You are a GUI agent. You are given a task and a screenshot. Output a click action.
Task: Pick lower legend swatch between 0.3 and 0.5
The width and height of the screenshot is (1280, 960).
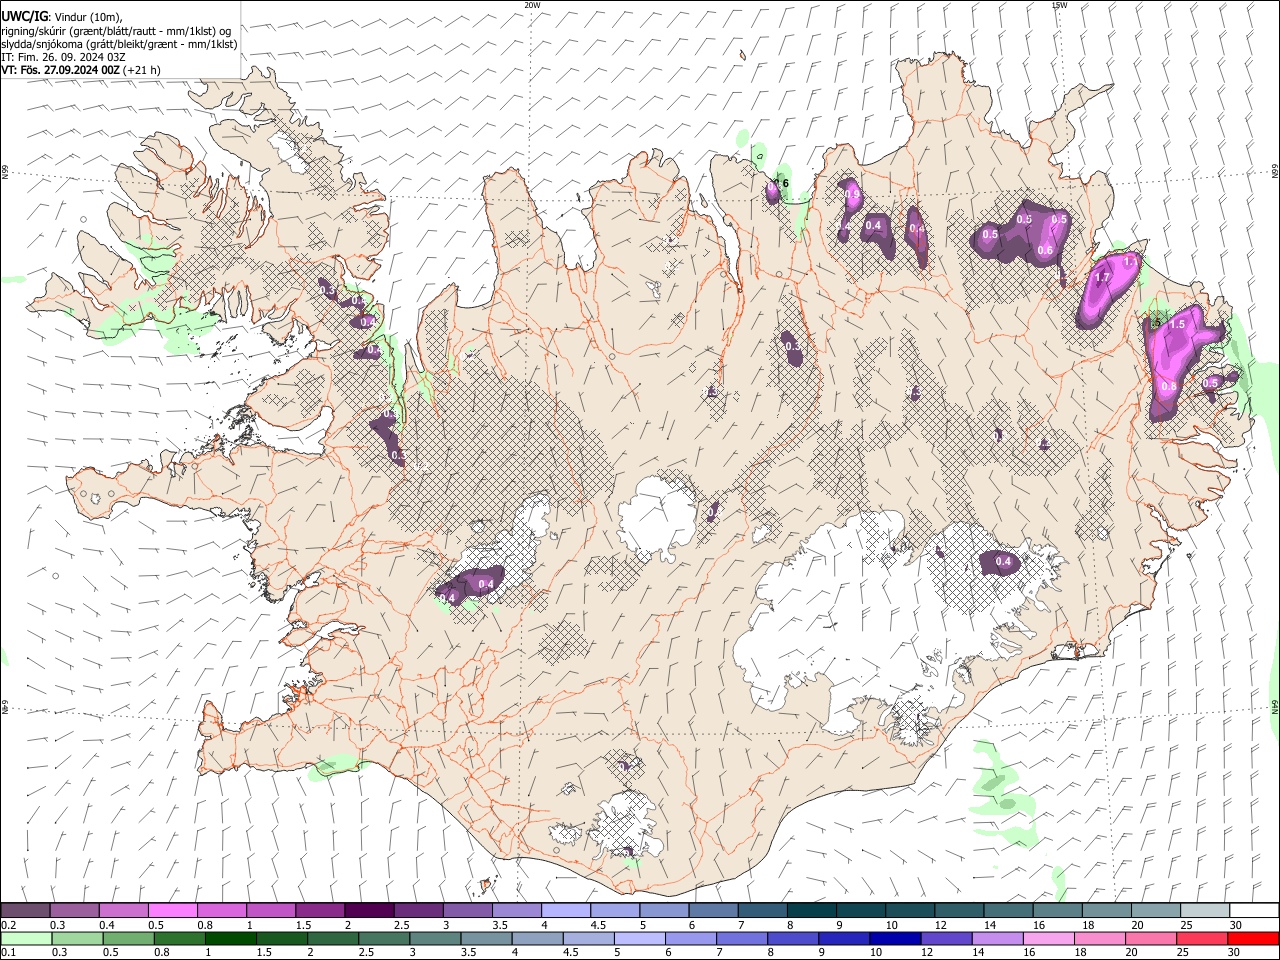77,939
